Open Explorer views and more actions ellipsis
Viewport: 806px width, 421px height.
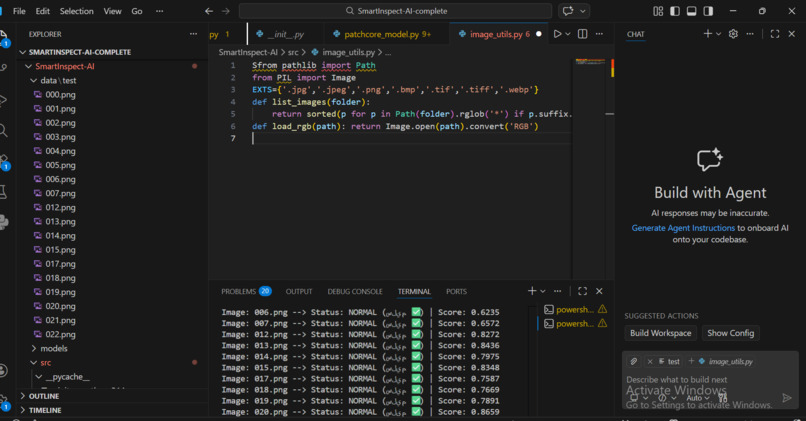pyautogui.click(x=193, y=34)
